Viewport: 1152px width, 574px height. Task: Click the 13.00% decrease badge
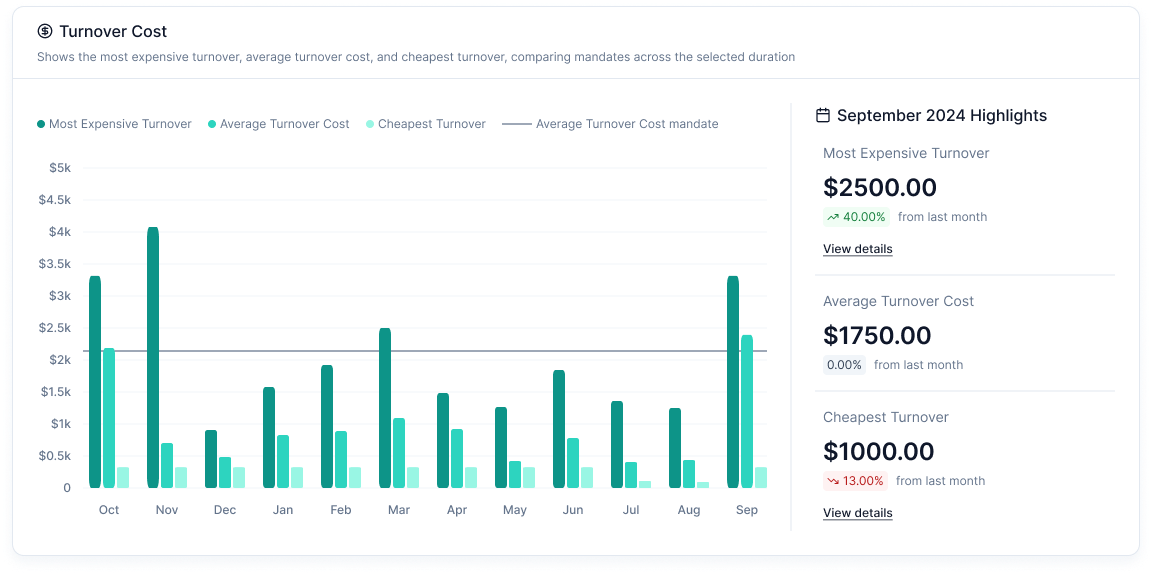[x=855, y=481]
